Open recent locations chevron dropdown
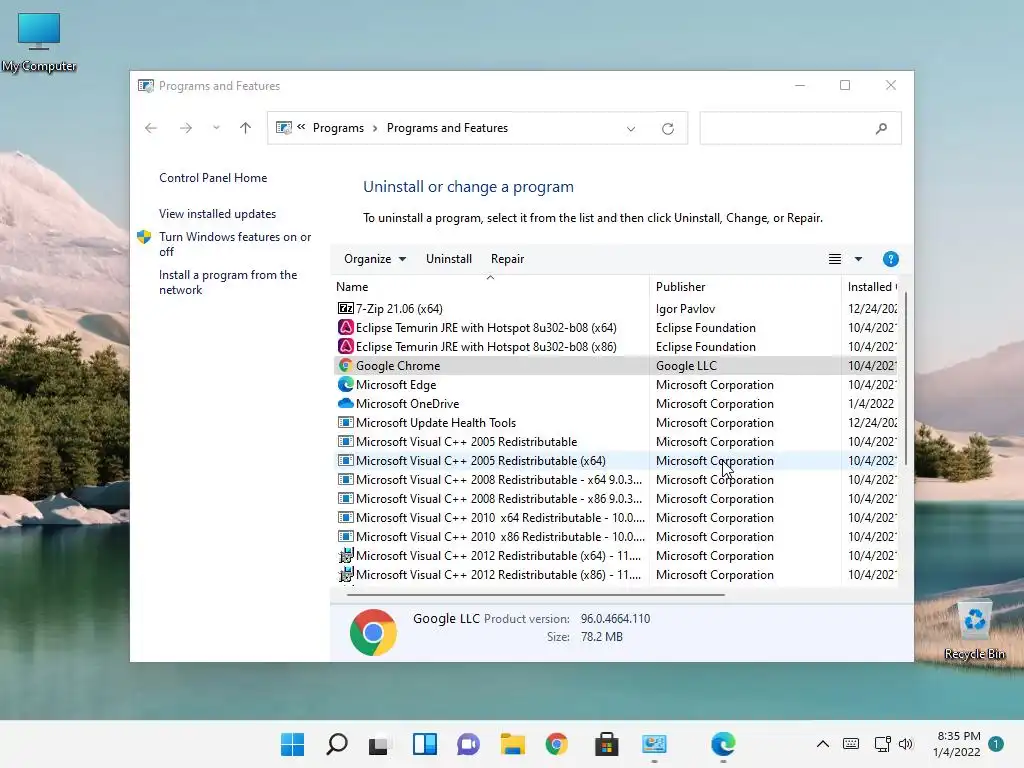1024x768 pixels. [x=216, y=128]
